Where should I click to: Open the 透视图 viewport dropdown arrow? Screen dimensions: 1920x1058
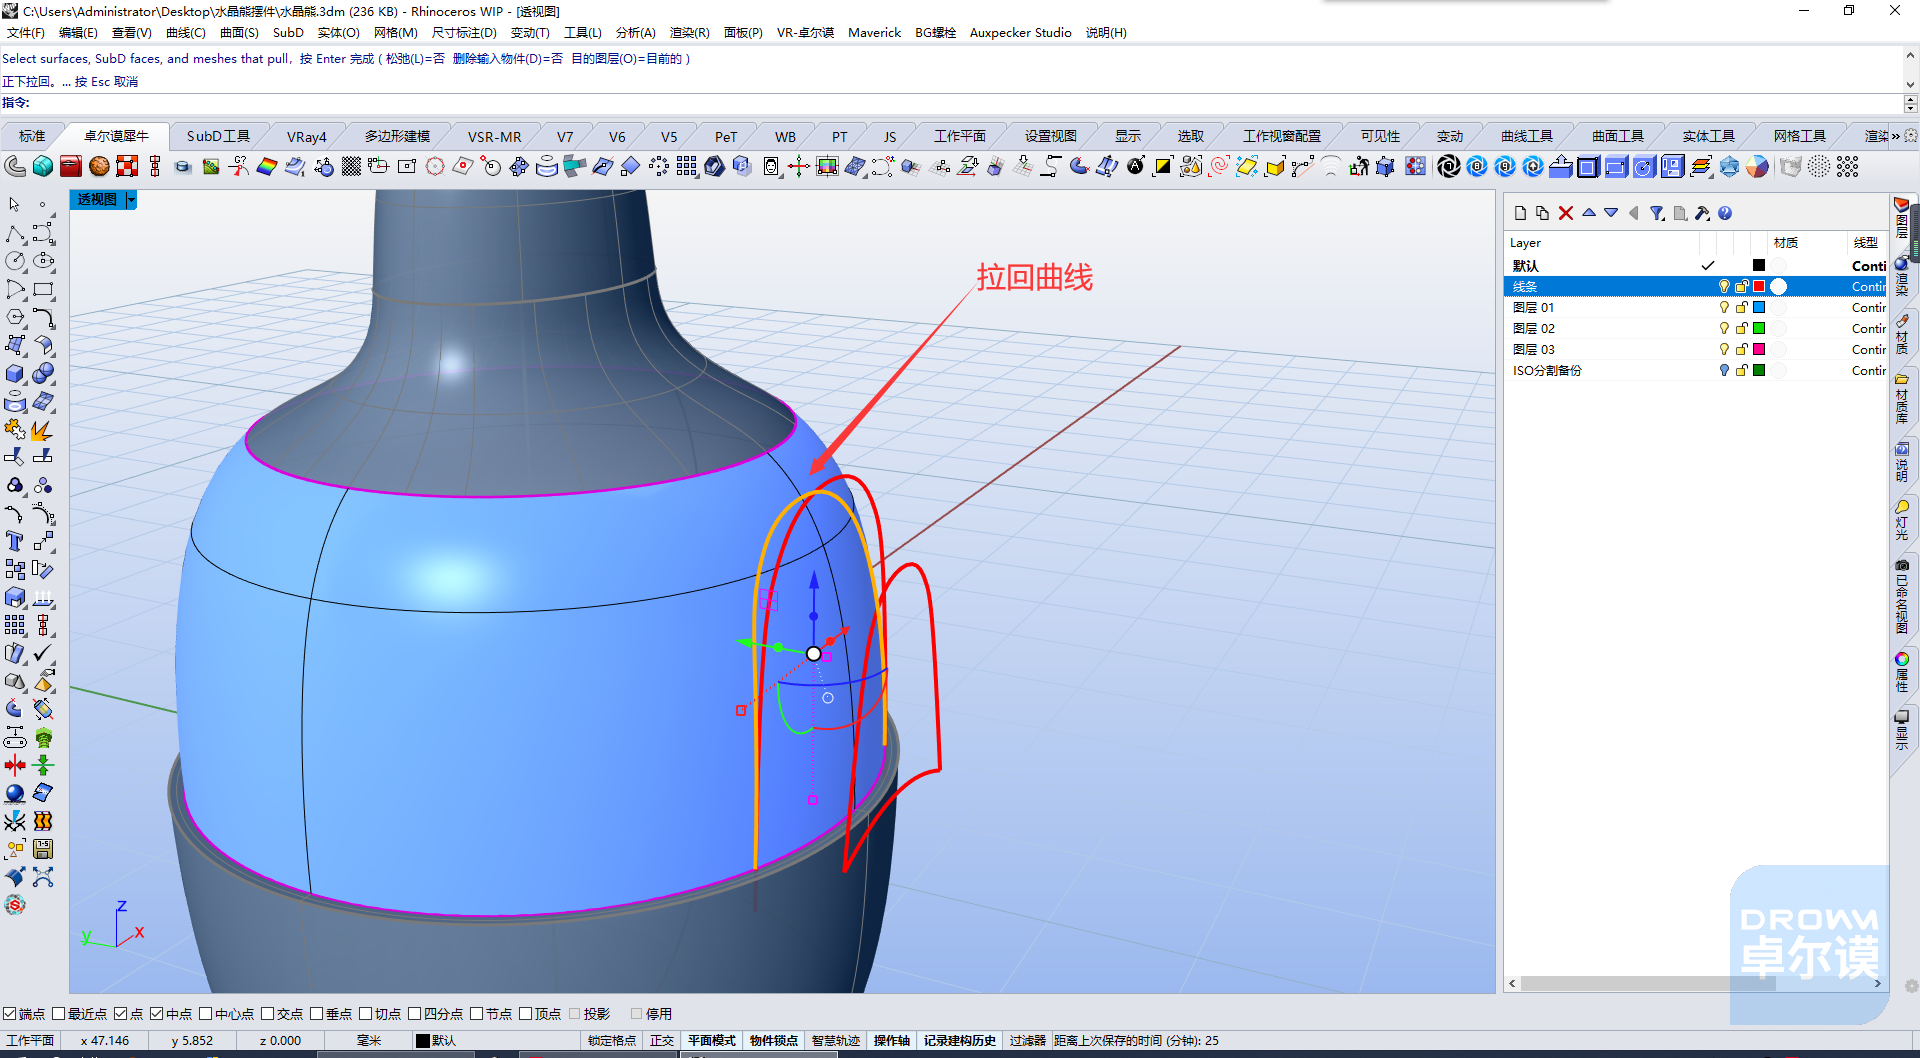[x=131, y=200]
